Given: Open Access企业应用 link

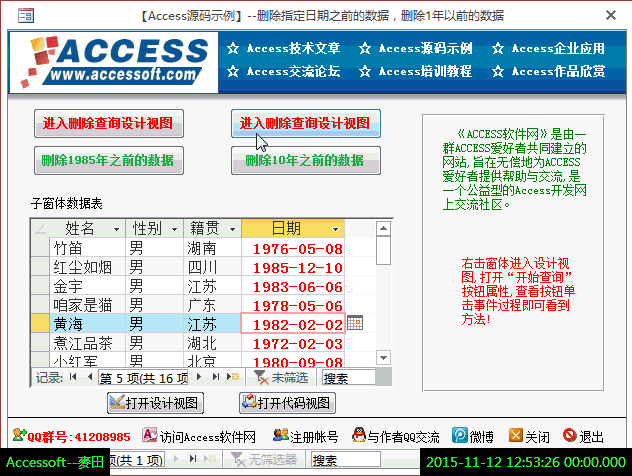Looking at the screenshot, I should click(548, 48).
